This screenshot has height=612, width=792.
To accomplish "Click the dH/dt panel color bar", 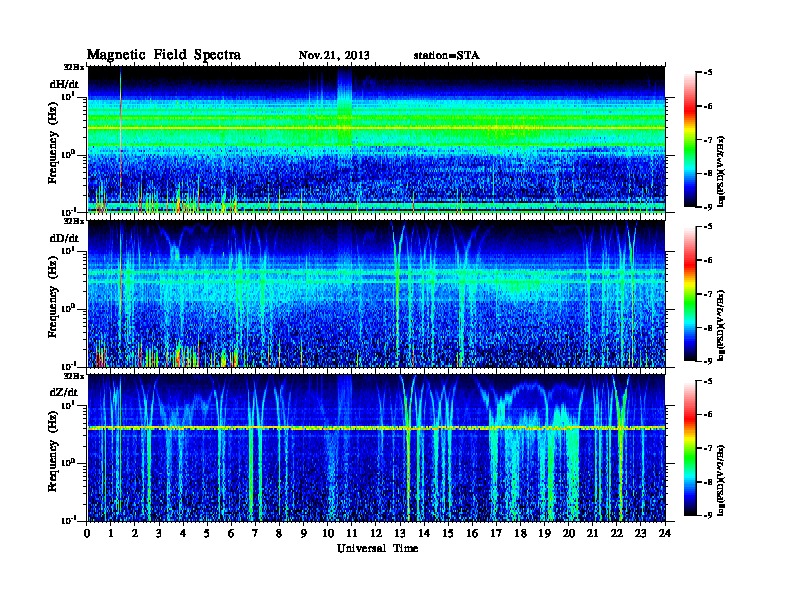I will (690, 139).
